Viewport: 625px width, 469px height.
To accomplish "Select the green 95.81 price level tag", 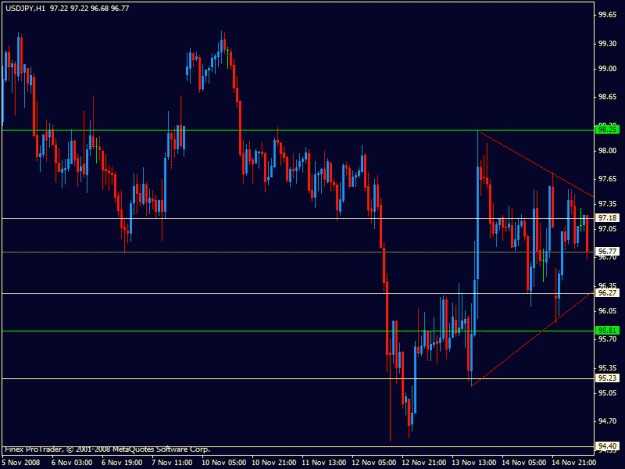I will coord(607,330).
